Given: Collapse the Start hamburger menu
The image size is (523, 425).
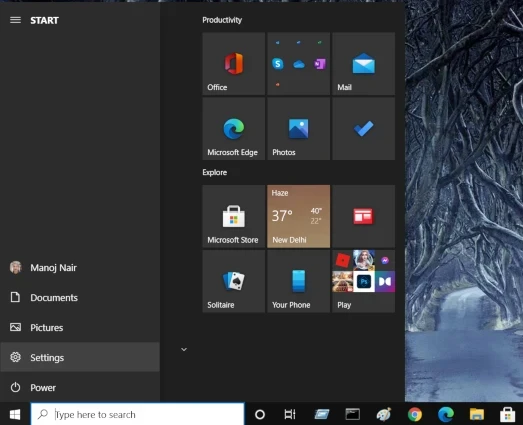Looking at the screenshot, I should [x=15, y=20].
